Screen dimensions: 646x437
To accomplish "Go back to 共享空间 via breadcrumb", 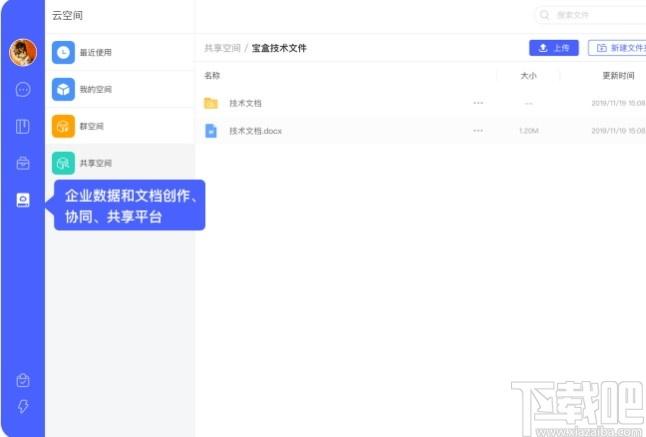I will click(x=223, y=48).
